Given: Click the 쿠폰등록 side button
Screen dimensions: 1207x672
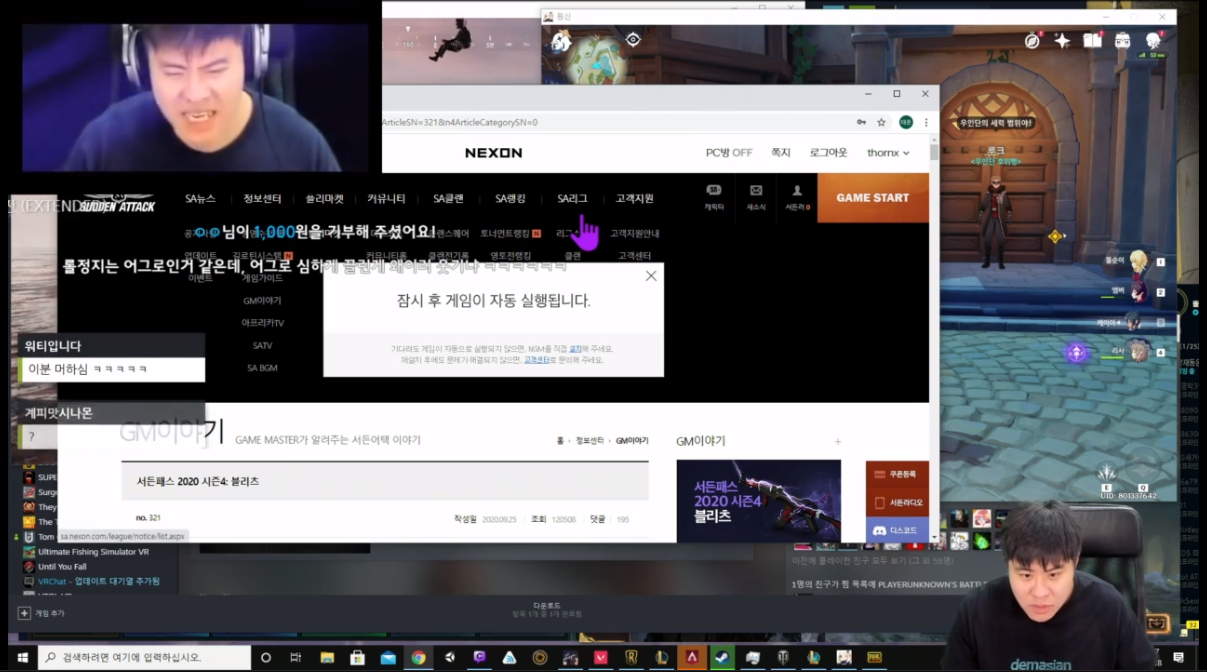Looking at the screenshot, I should tap(897, 475).
